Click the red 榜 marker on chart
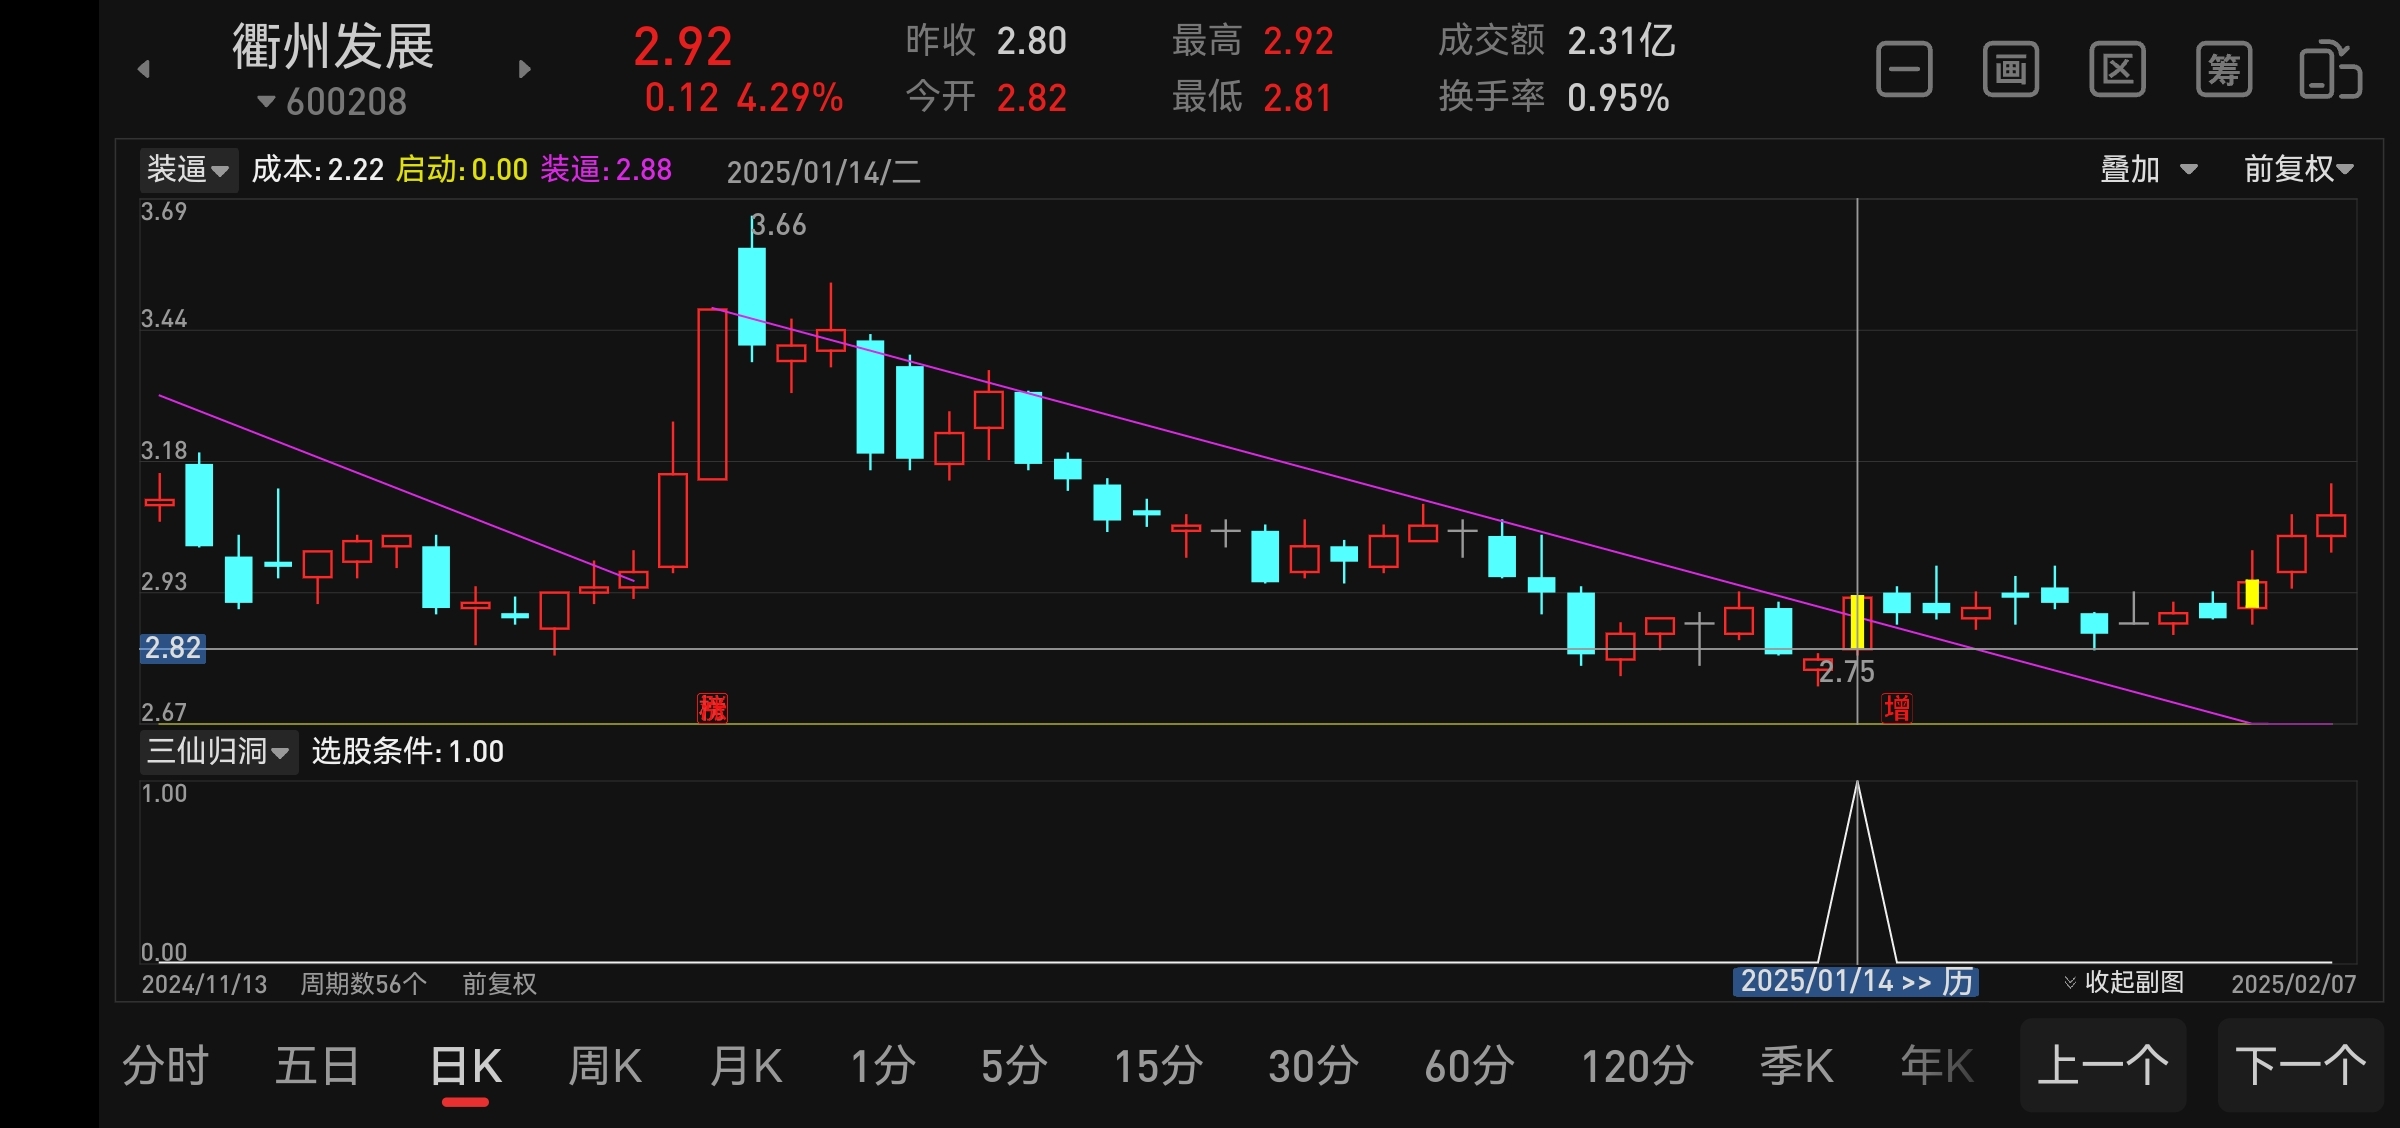Viewport: 2400px width, 1128px height. click(712, 708)
